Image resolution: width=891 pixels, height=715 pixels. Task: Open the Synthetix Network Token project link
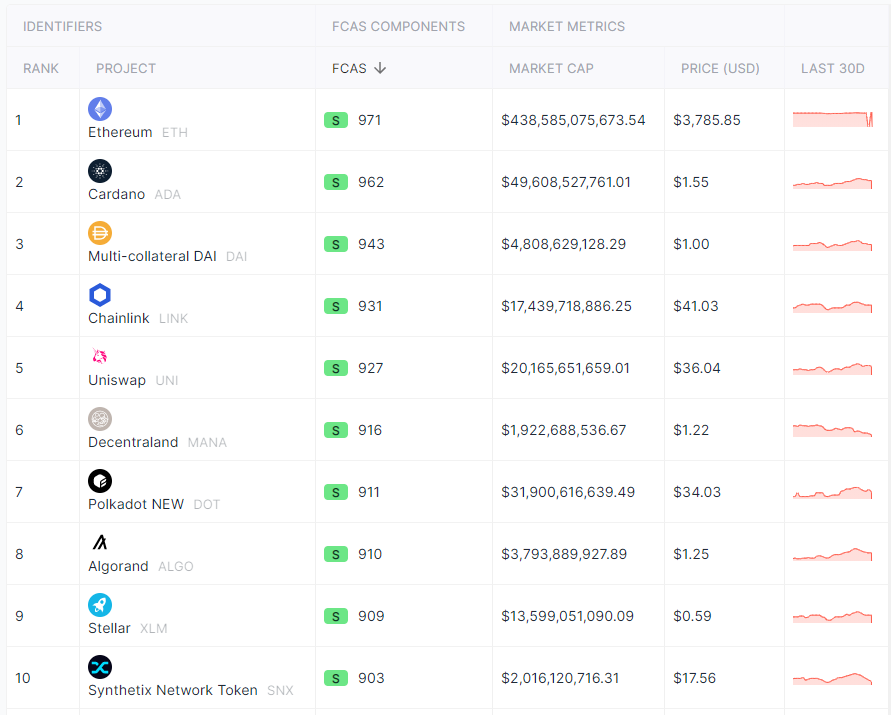click(x=173, y=691)
